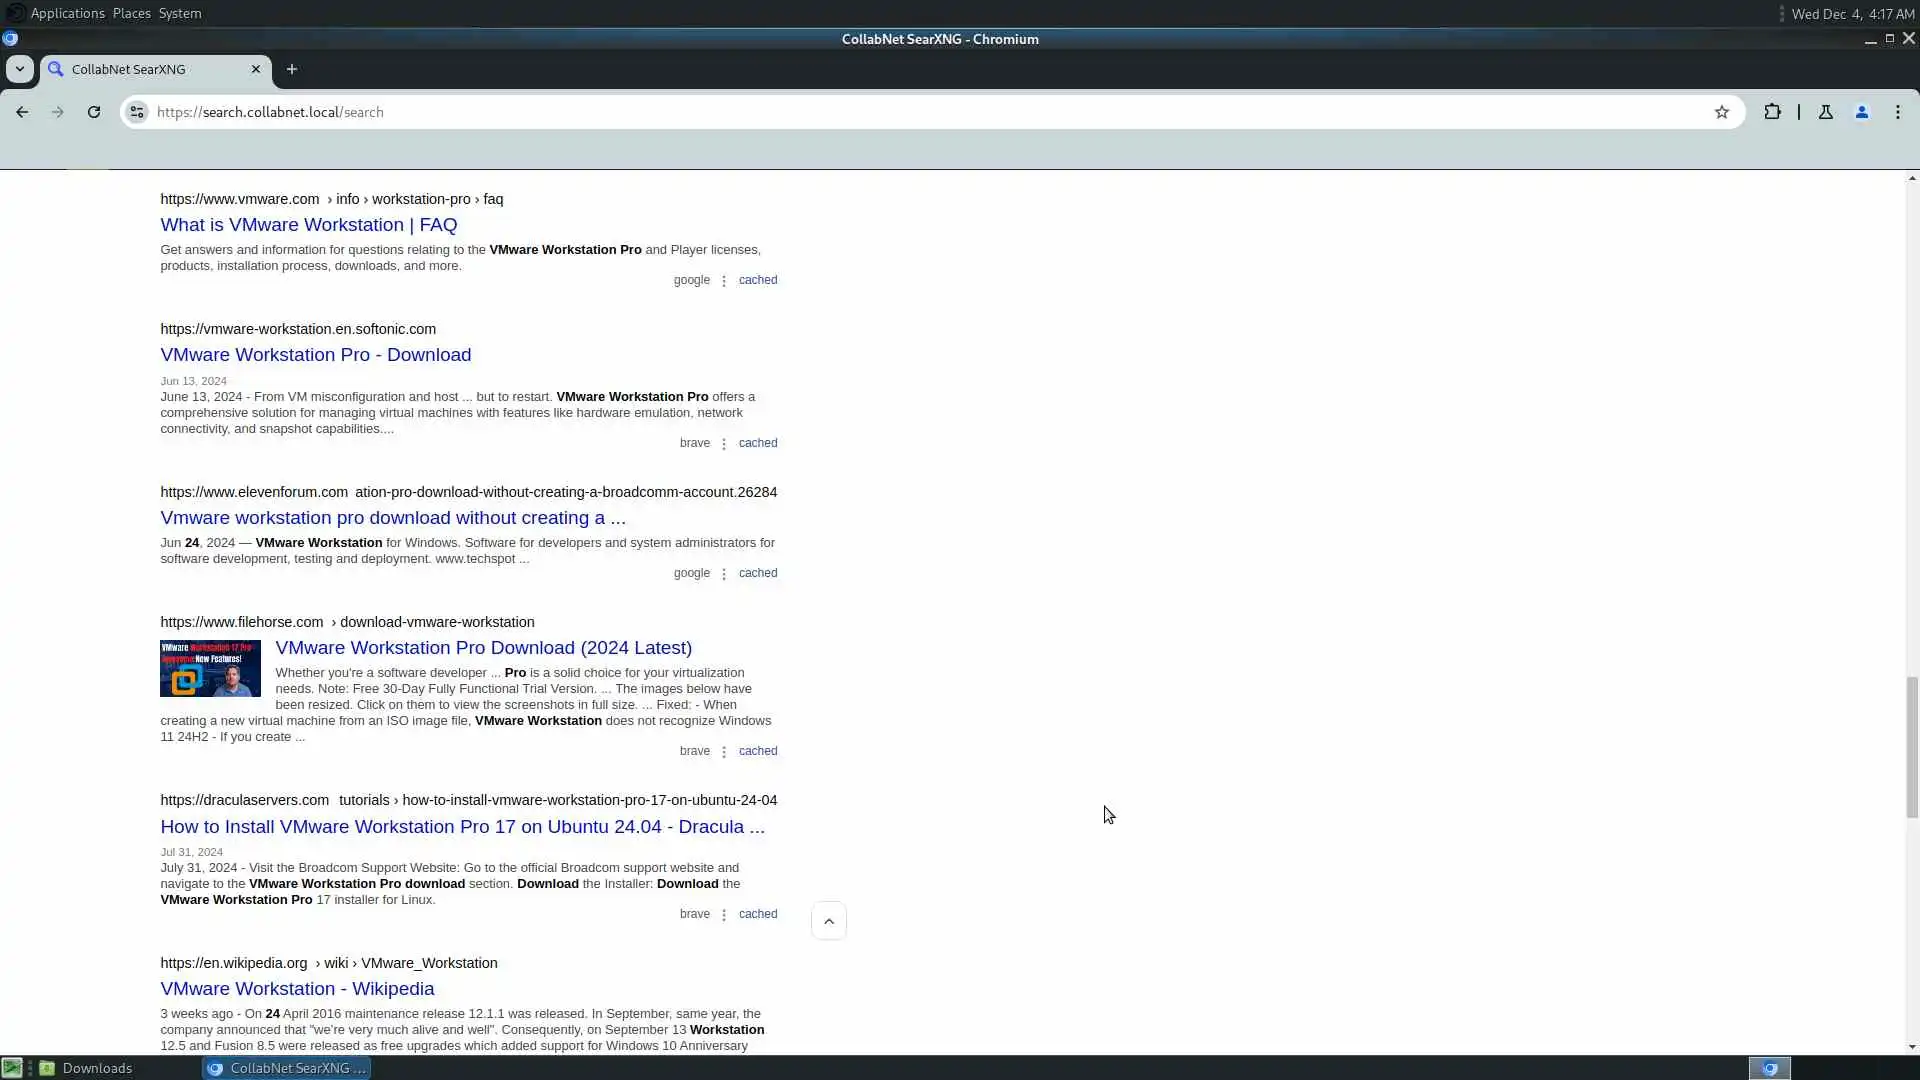Open the Applications menu
Viewport: 1920px width, 1080px height.
click(x=67, y=13)
